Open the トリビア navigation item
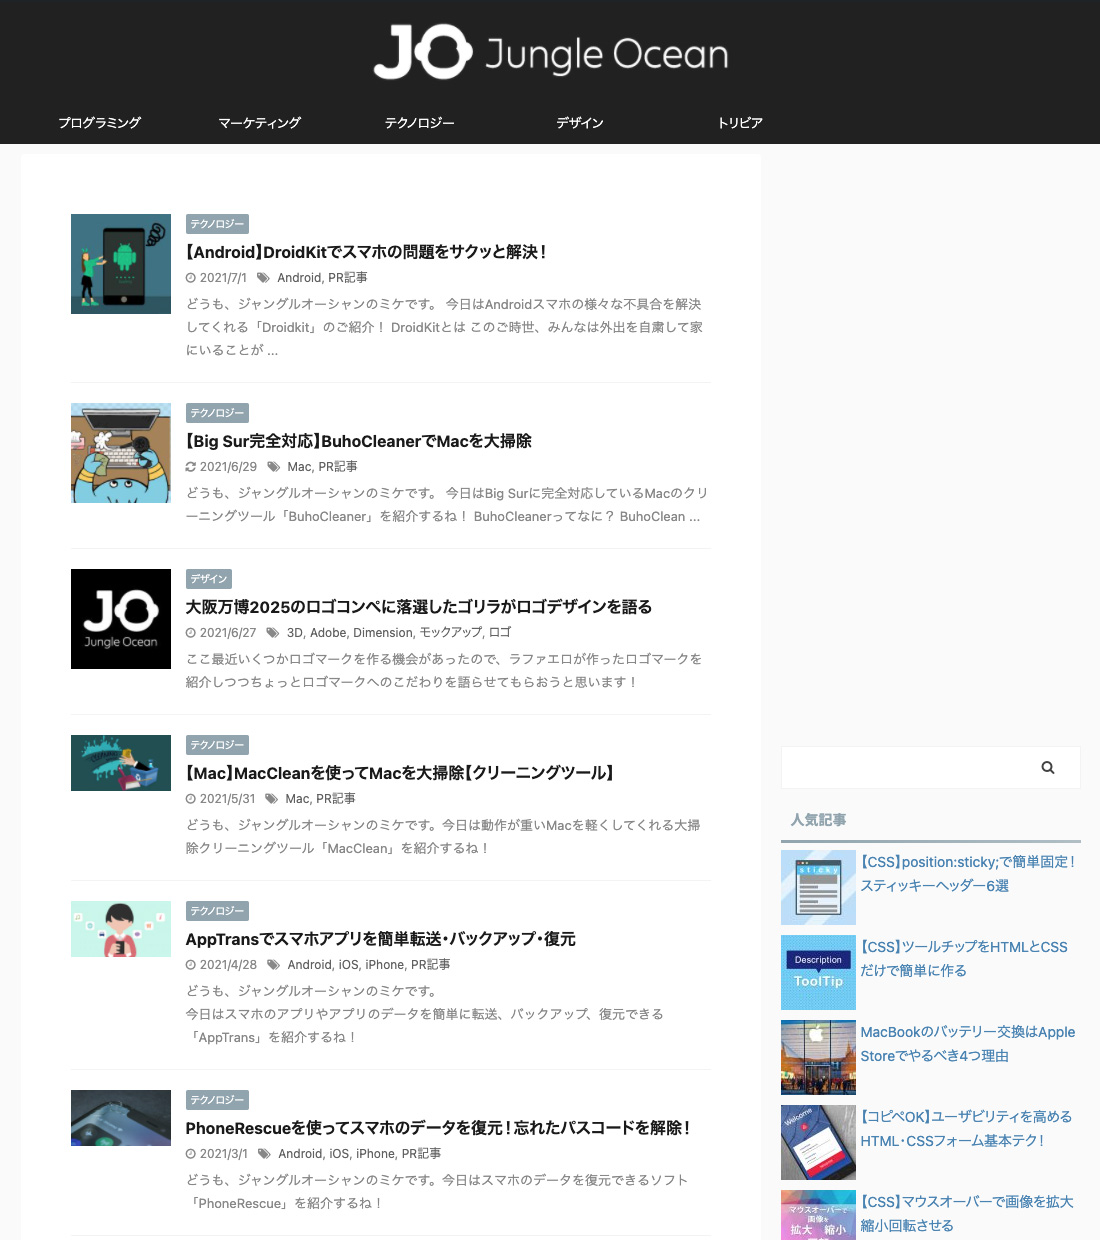 coord(740,123)
